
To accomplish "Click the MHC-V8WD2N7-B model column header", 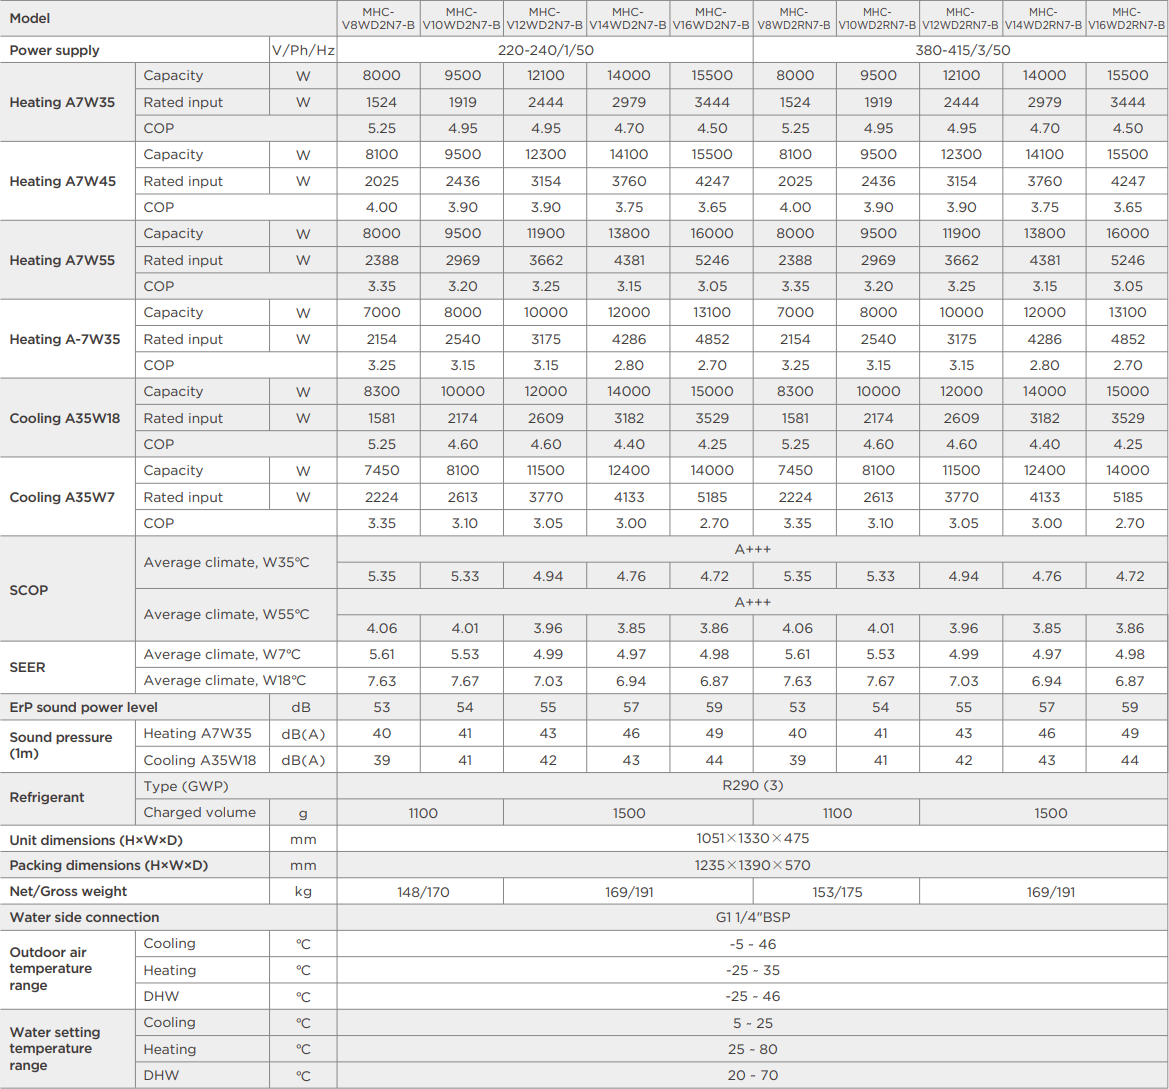I will click(x=378, y=18).
